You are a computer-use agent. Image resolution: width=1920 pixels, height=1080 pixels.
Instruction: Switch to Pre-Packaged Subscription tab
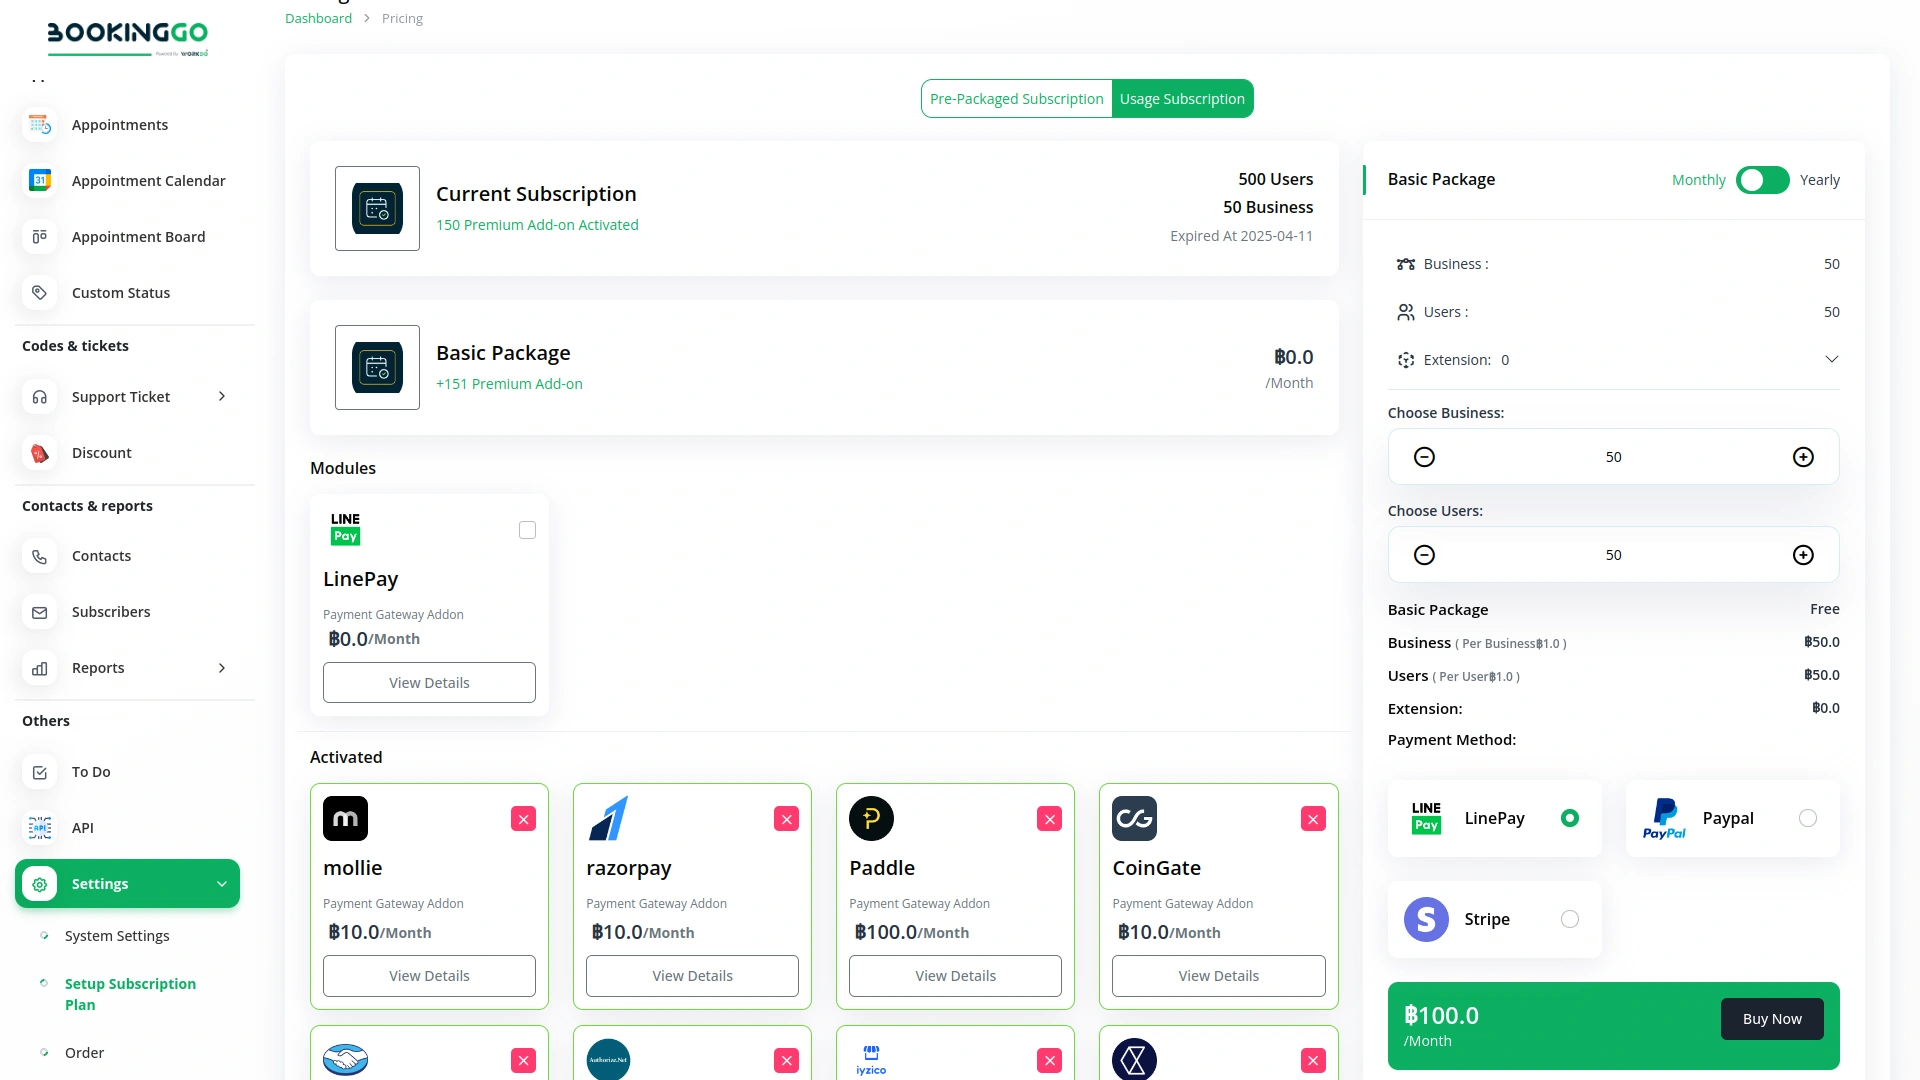[1016, 99]
